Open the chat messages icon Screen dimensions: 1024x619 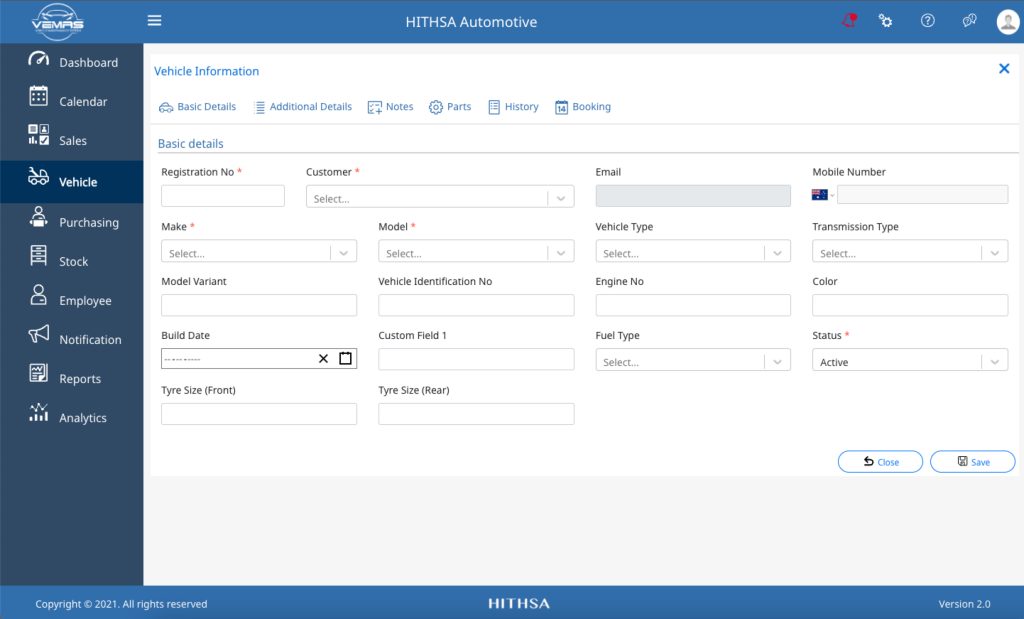[969, 21]
